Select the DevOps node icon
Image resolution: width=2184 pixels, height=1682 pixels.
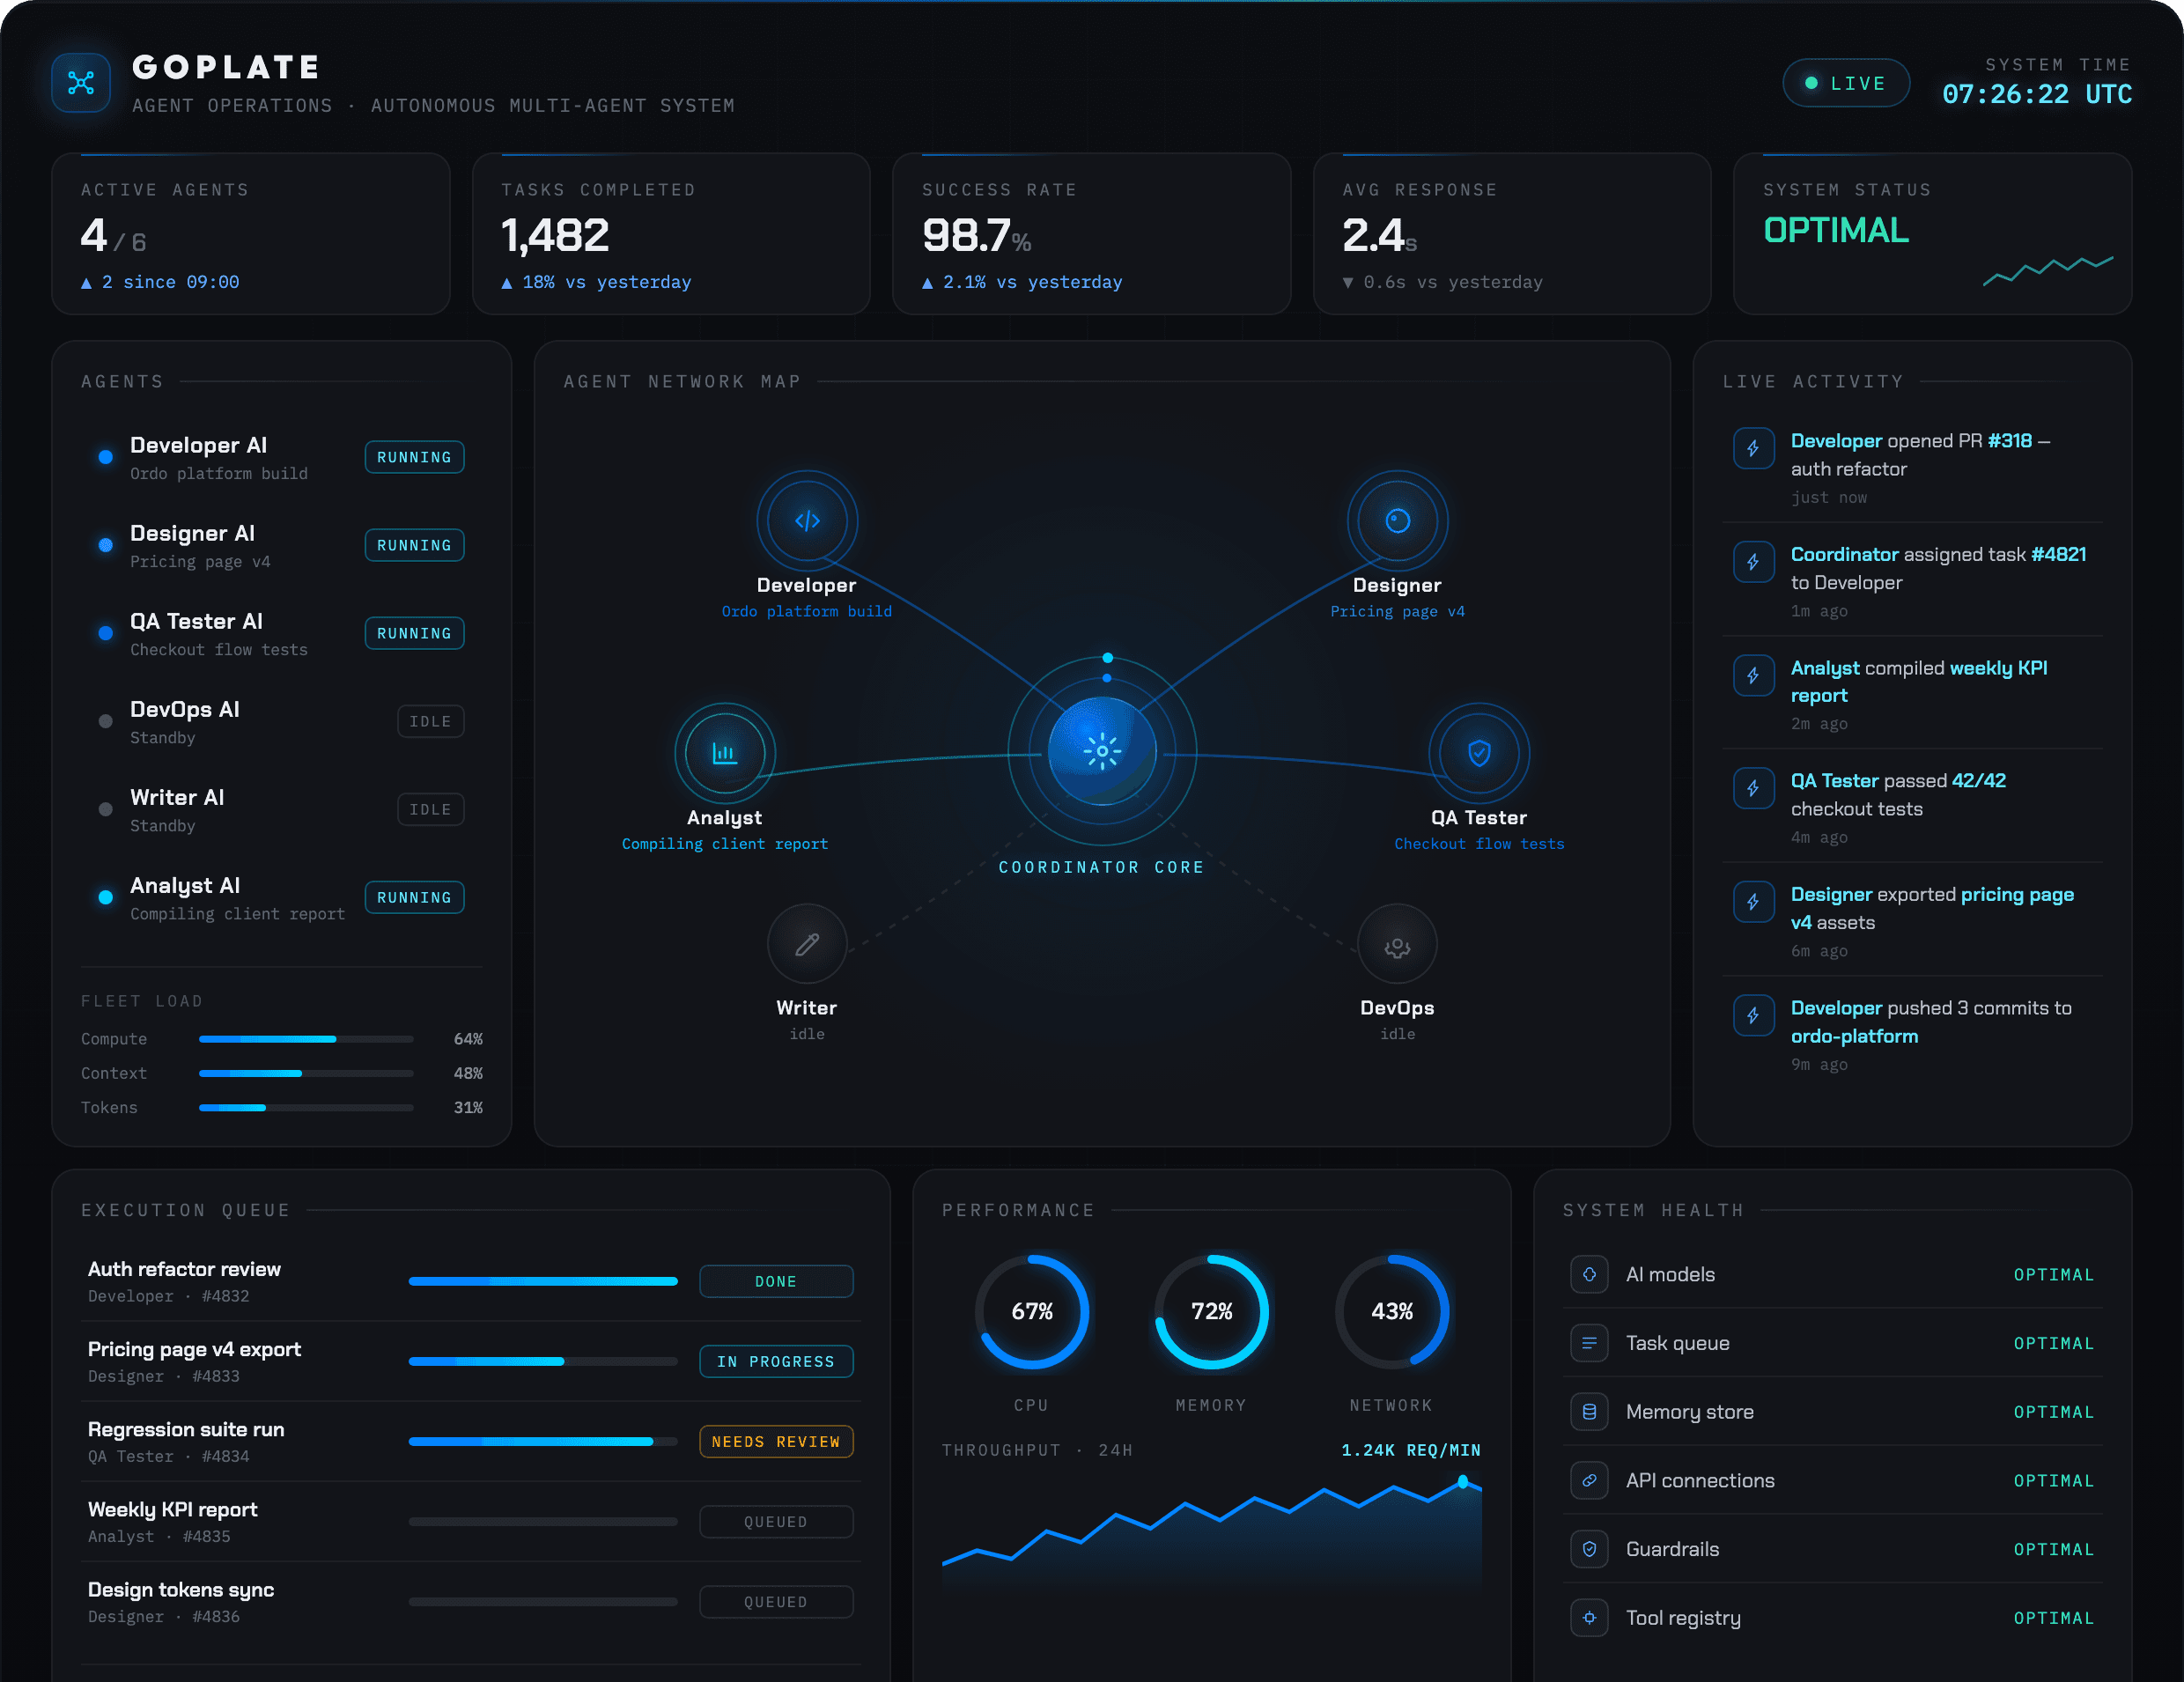click(x=1397, y=944)
